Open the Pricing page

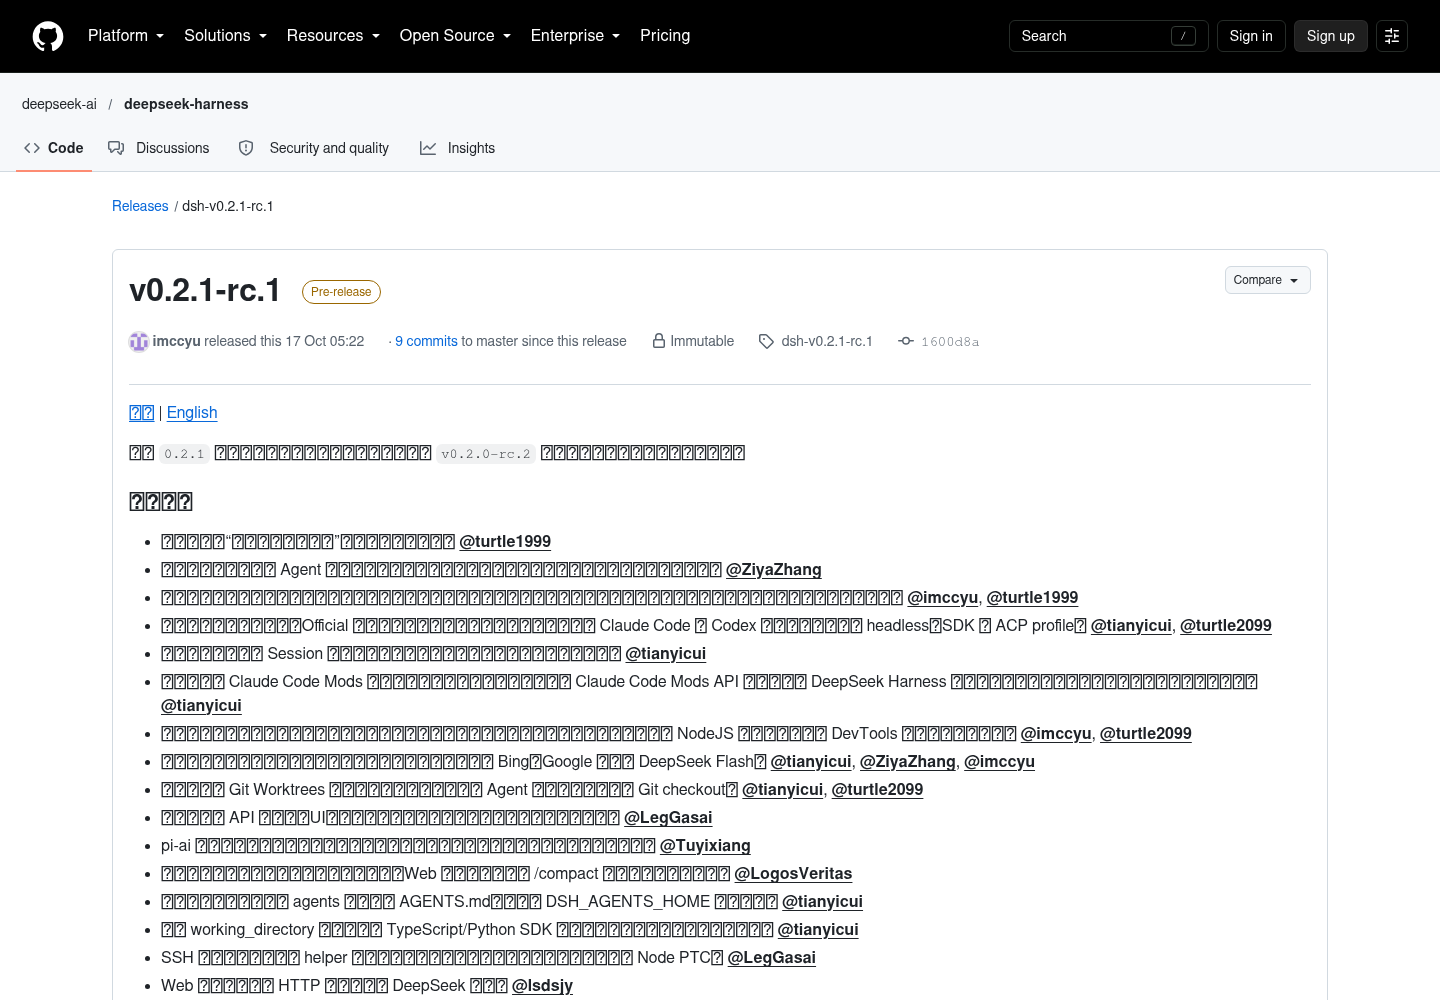click(665, 36)
